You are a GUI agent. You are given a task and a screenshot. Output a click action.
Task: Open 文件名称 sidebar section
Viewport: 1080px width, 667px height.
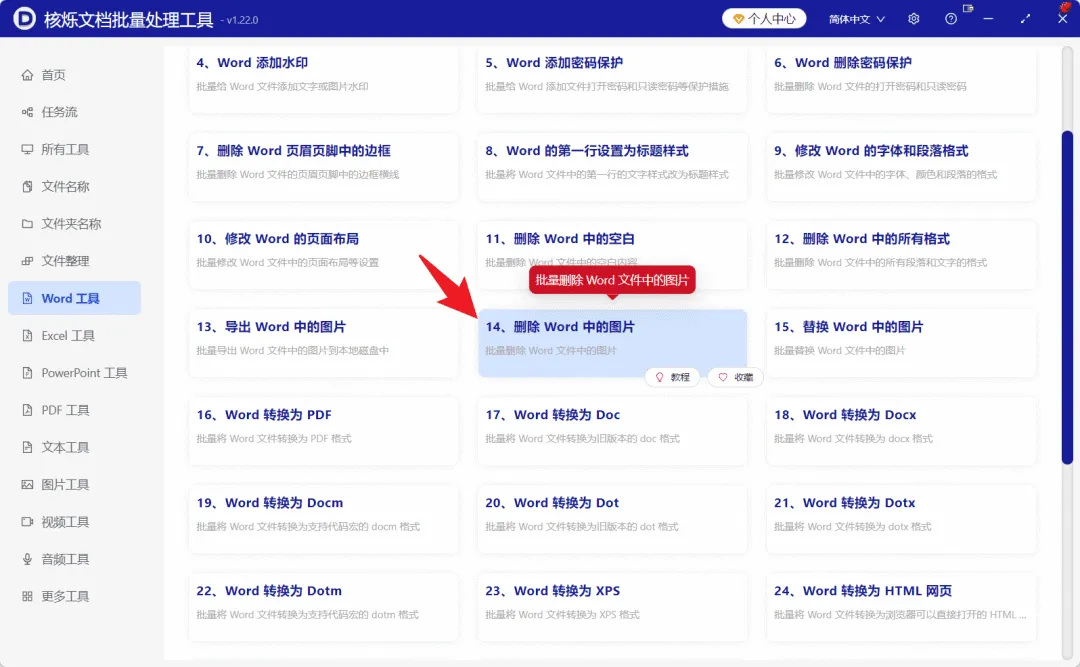(74, 187)
